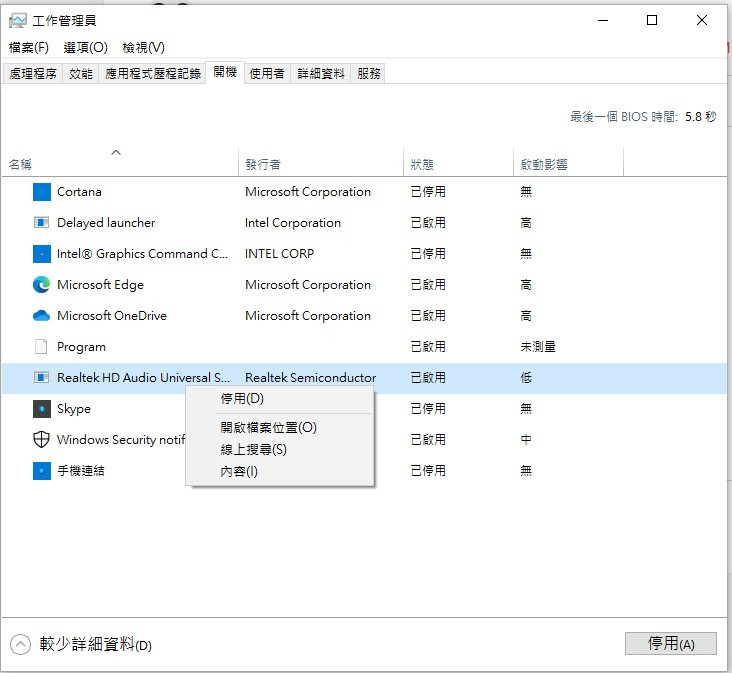Image resolution: width=732 pixels, height=673 pixels.
Task: Click the Microsoft OneDrive cloud icon
Action: (42, 316)
